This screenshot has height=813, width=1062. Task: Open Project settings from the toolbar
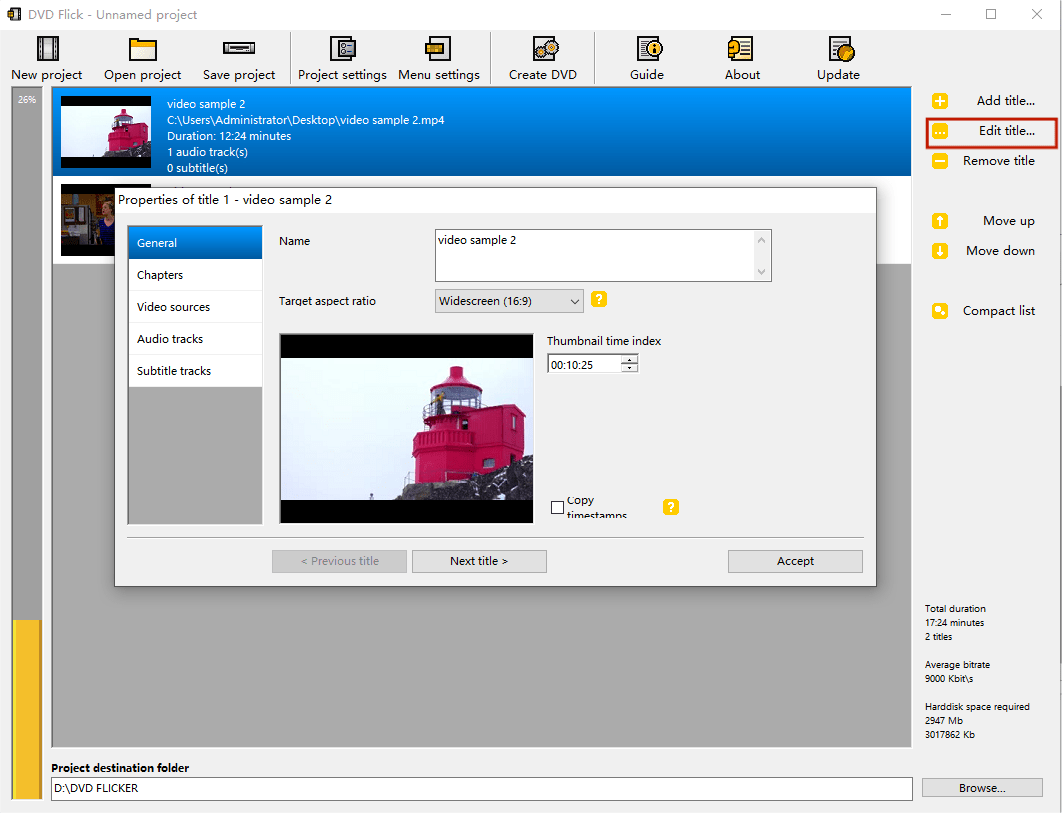(342, 49)
